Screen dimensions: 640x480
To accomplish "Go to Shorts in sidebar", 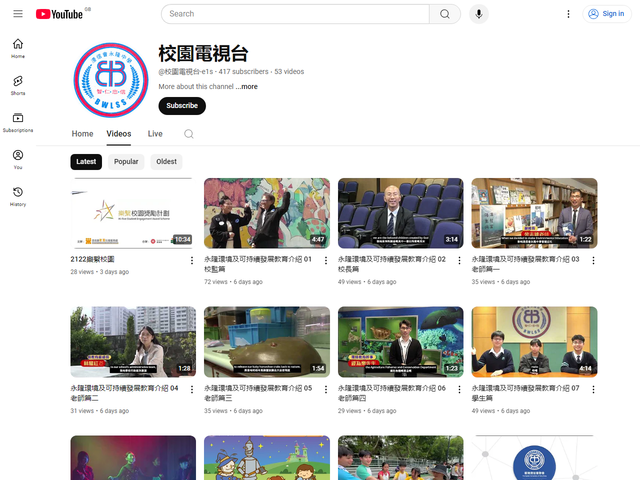I will 18,85.
